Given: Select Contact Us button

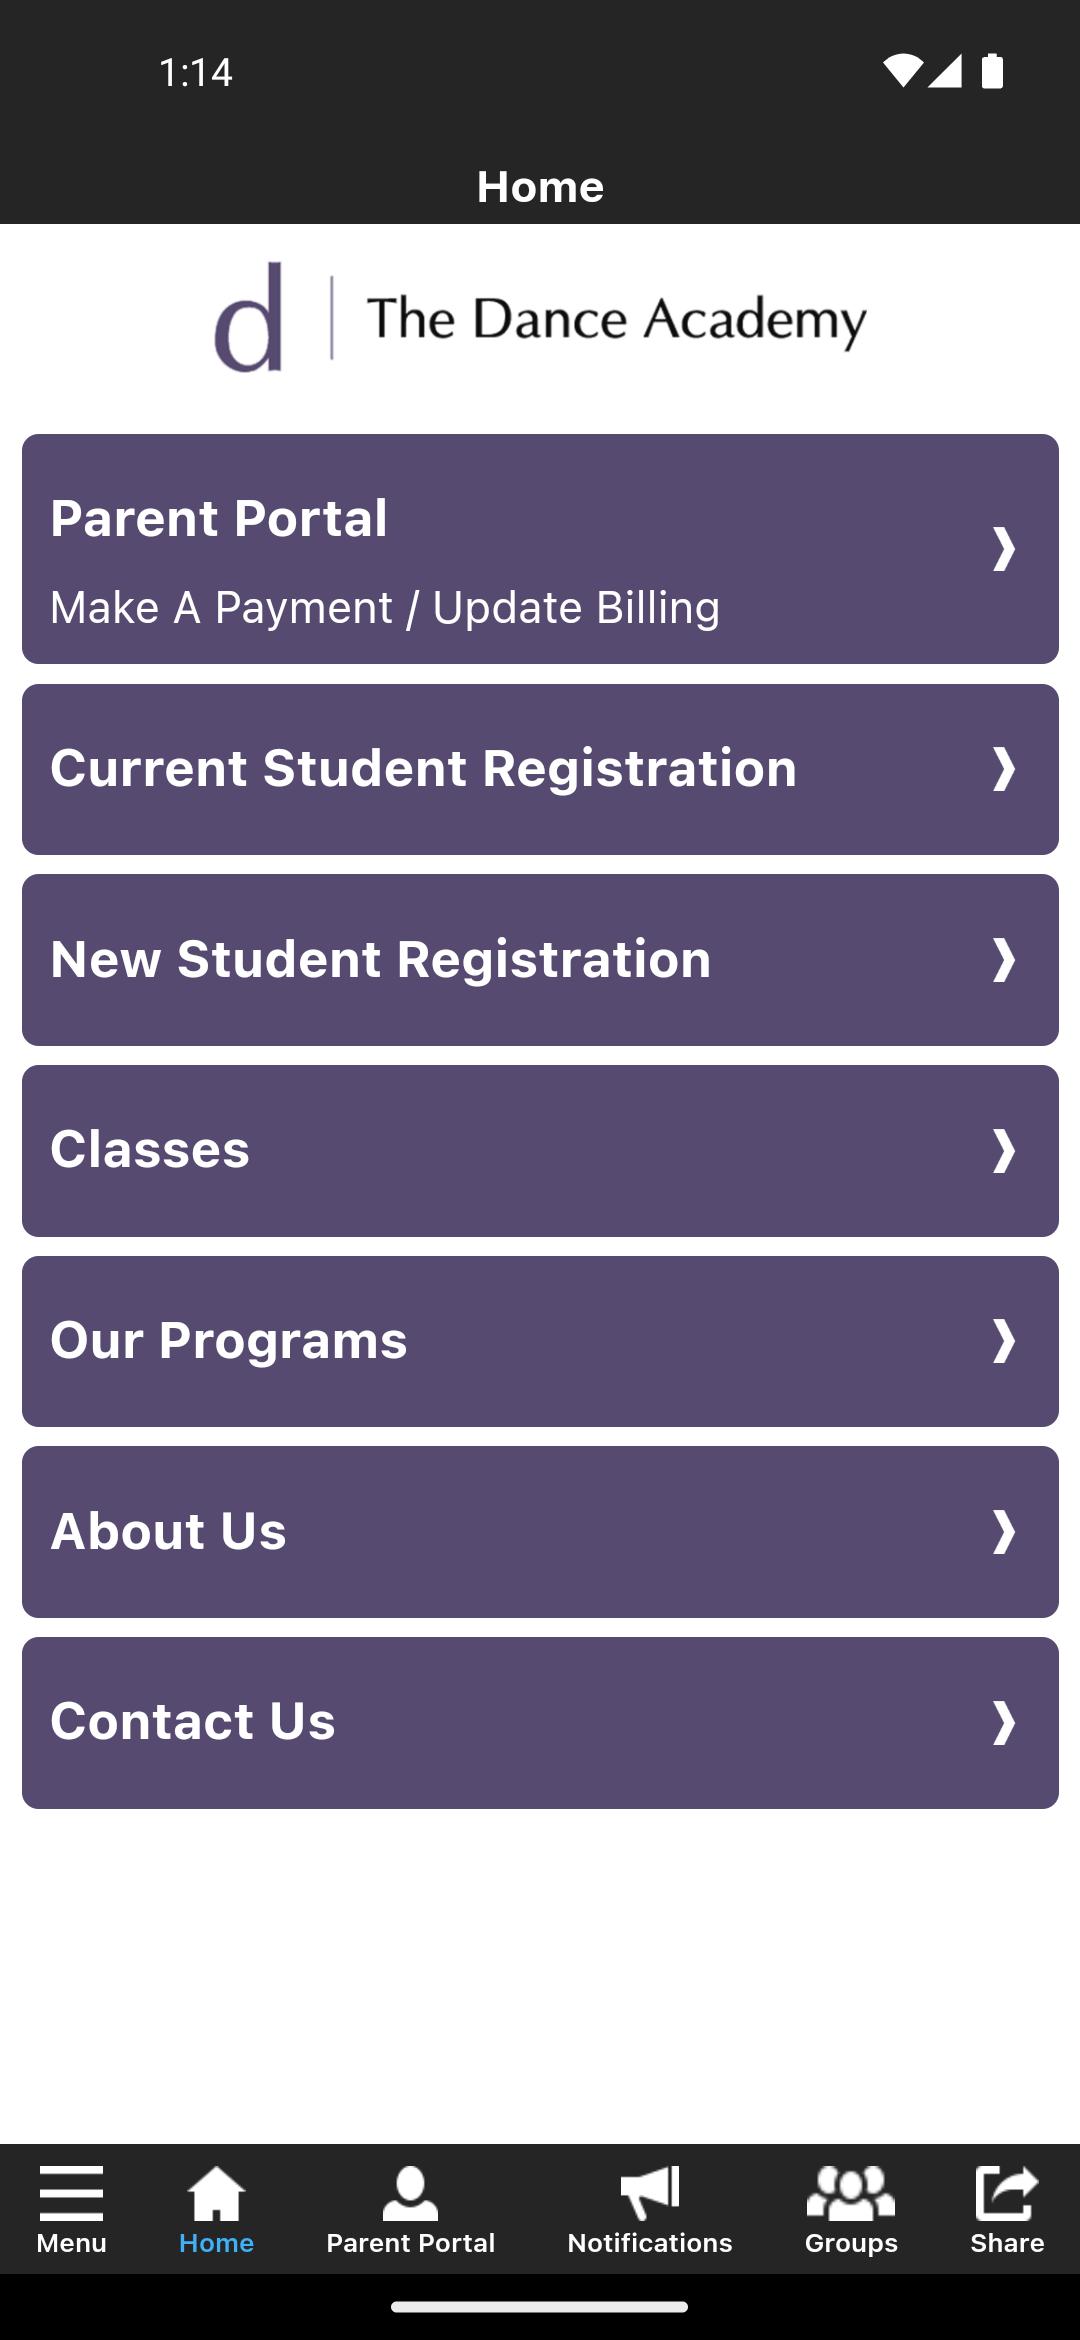Looking at the screenshot, I should [x=540, y=1722].
